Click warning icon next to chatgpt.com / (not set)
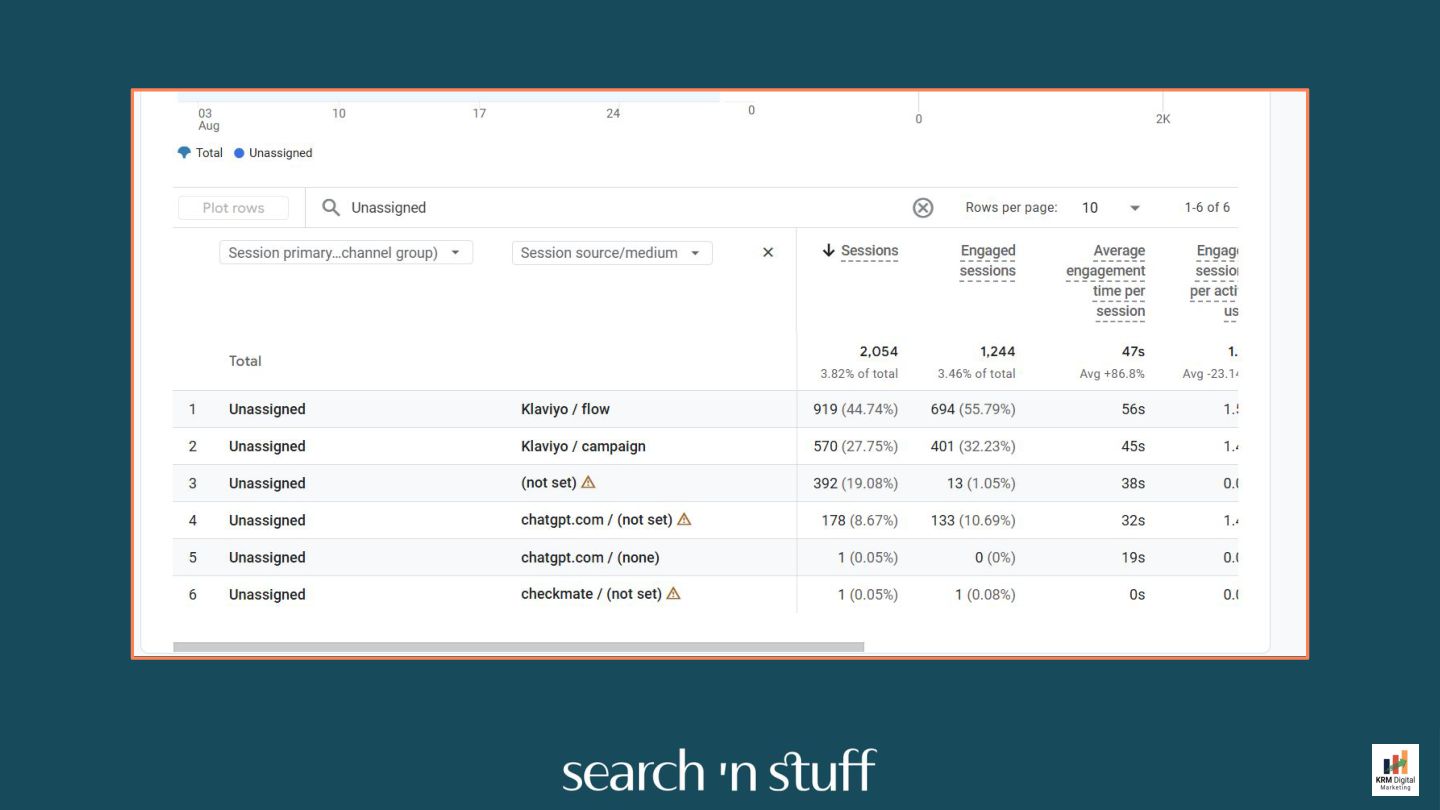This screenshot has height=810, width=1440. click(x=684, y=519)
